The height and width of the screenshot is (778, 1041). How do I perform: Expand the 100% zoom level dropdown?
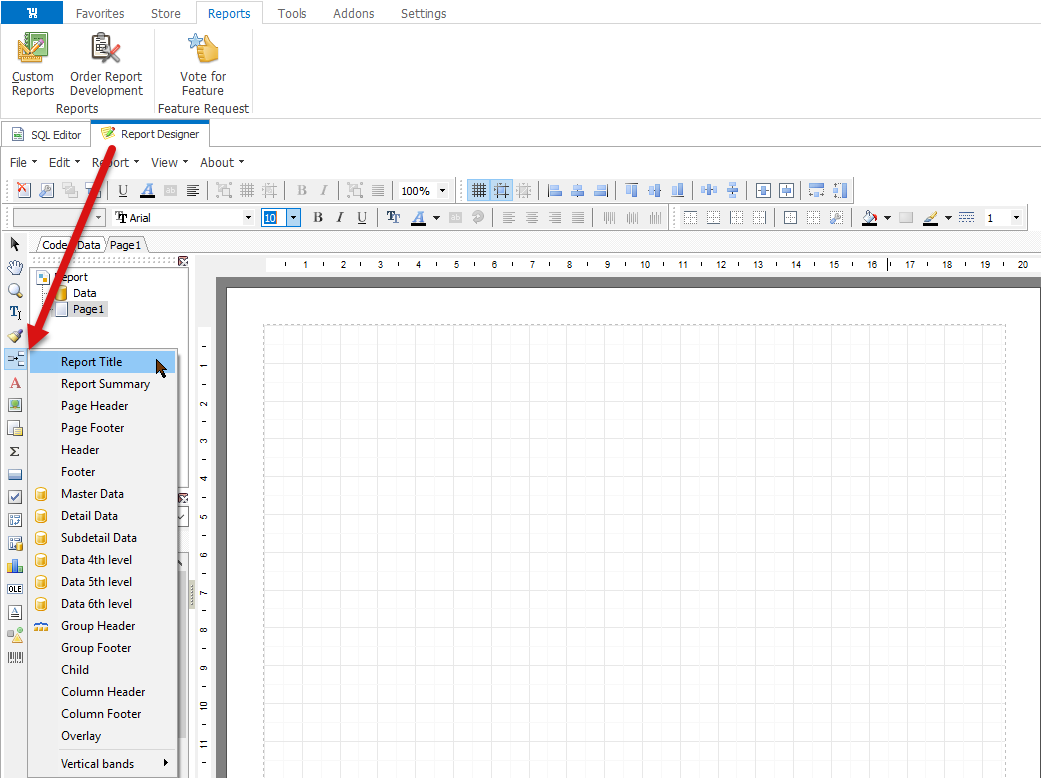442,190
